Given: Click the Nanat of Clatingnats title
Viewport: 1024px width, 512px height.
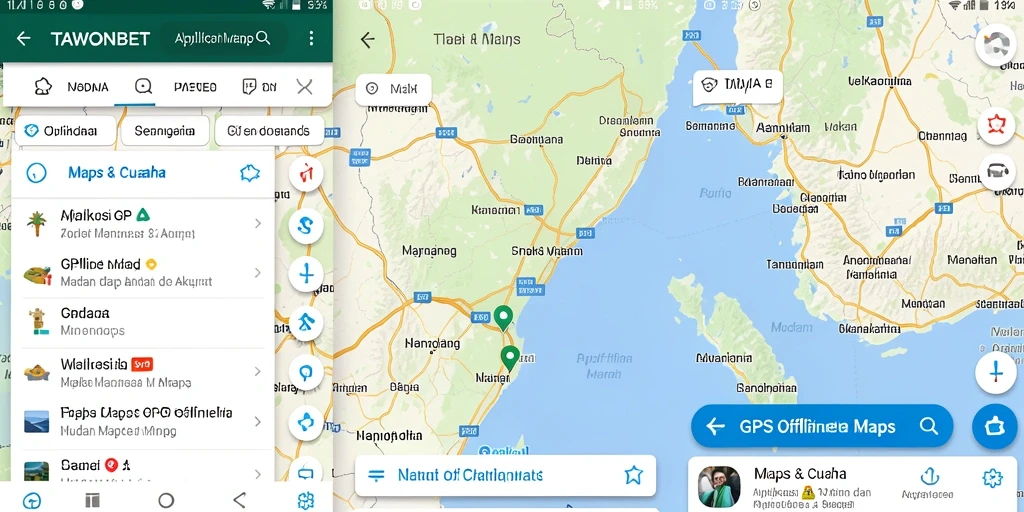Looking at the screenshot, I should (x=470, y=475).
